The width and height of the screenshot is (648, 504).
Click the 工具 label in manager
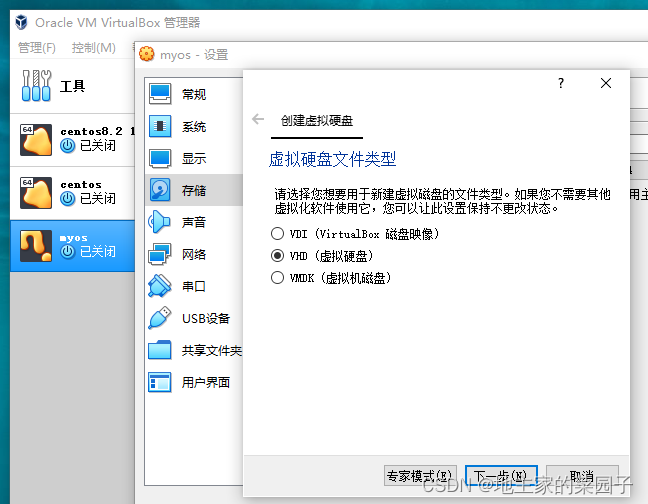[x=72, y=86]
